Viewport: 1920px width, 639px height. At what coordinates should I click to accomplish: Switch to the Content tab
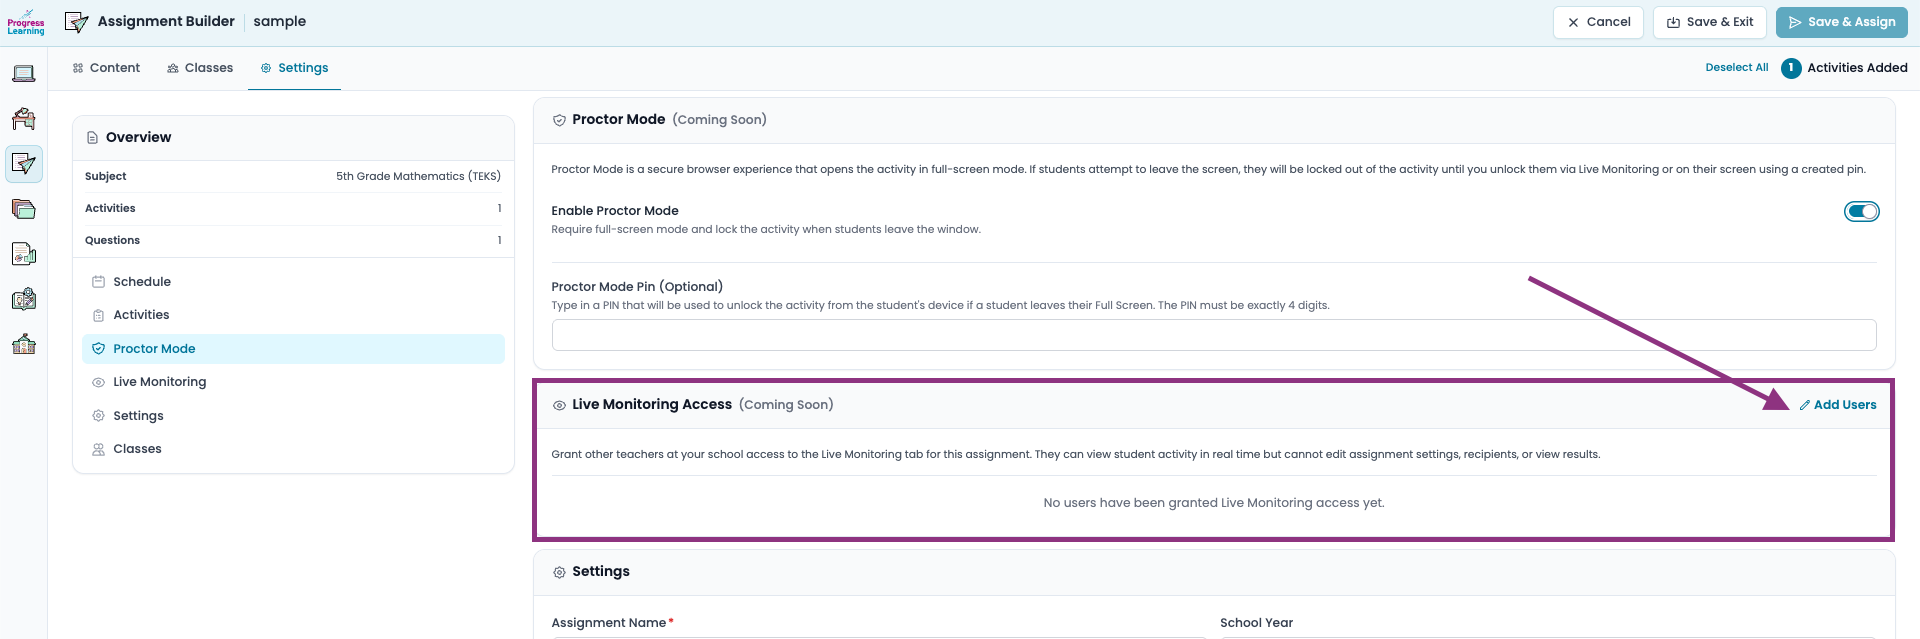pos(106,68)
